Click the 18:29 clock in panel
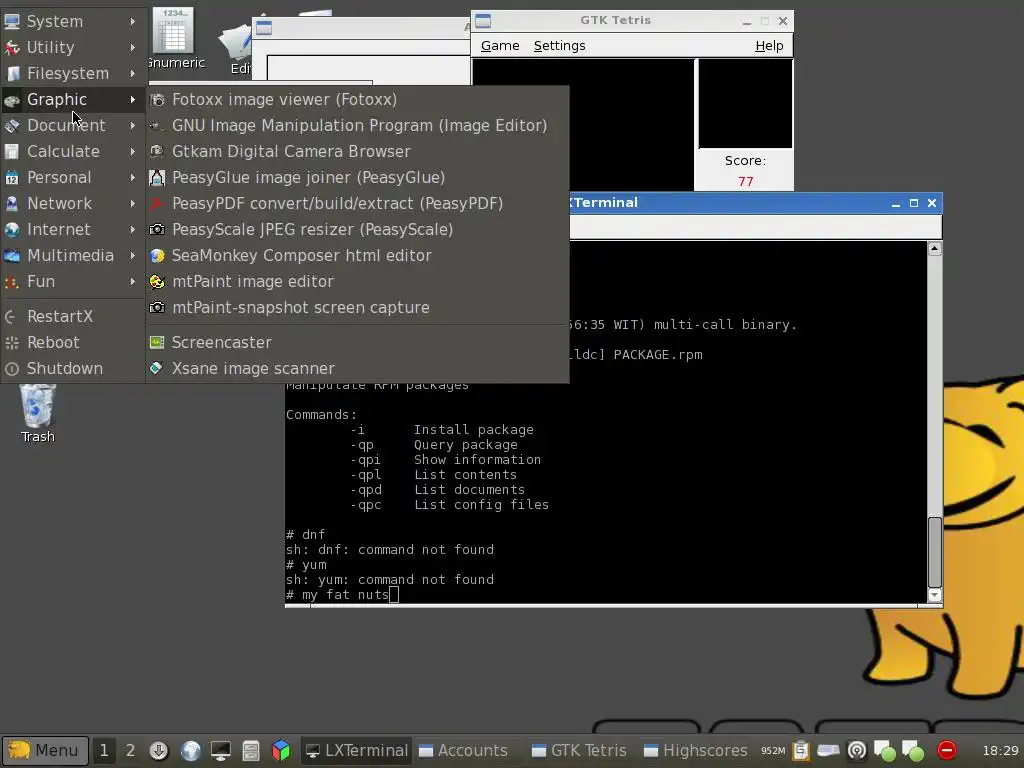This screenshot has width=1024, height=768. click(x=1000, y=751)
